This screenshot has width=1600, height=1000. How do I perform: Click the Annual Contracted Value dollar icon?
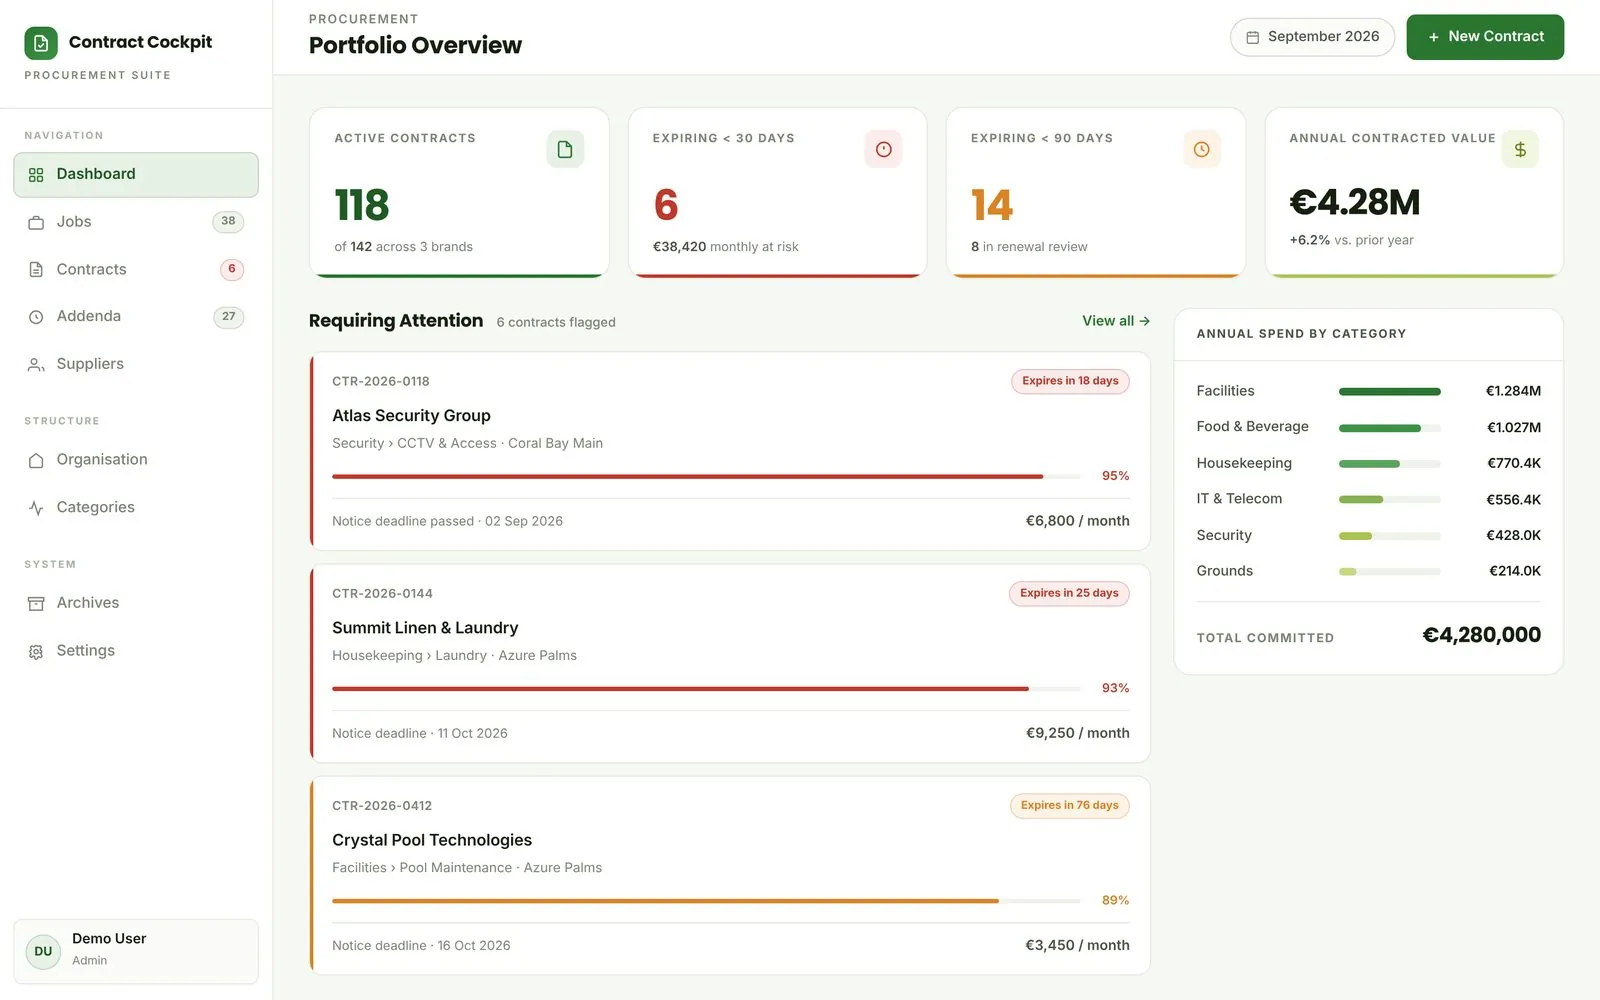[1520, 149]
